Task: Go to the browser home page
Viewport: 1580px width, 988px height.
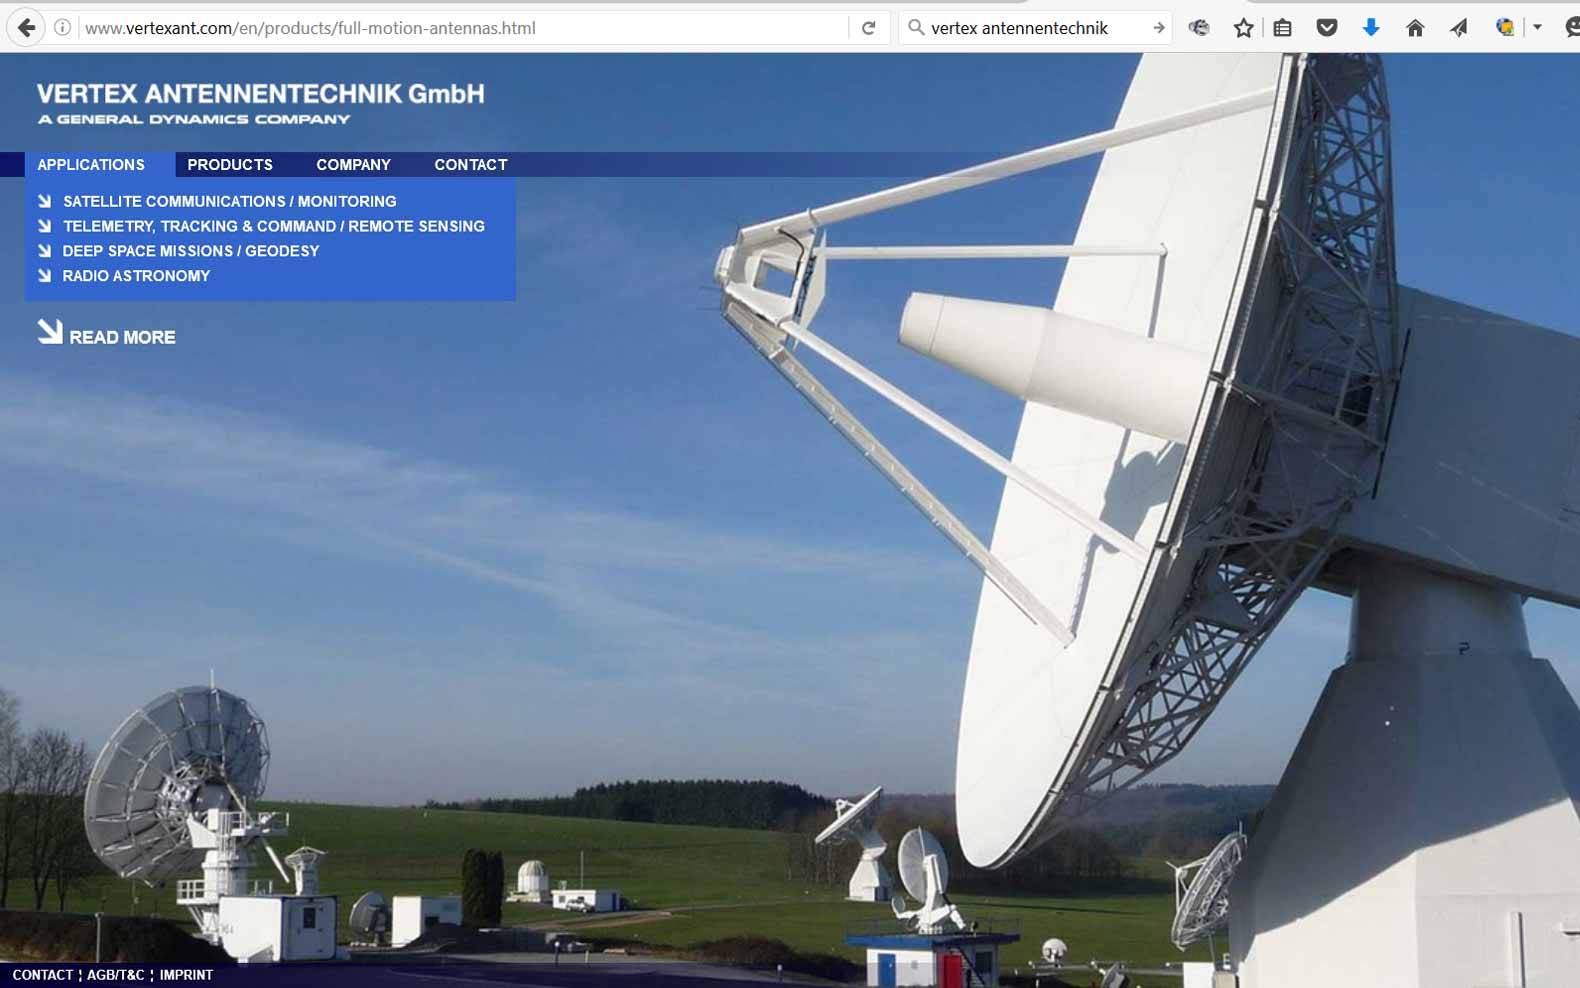Action: tap(1415, 28)
